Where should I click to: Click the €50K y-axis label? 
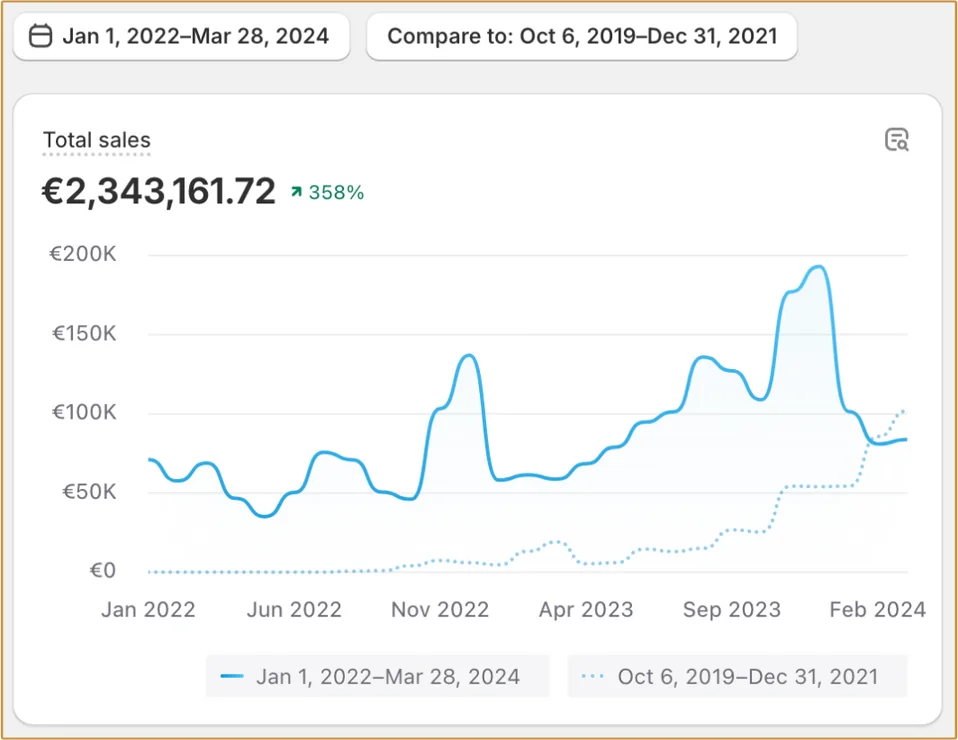(x=89, y=492)
